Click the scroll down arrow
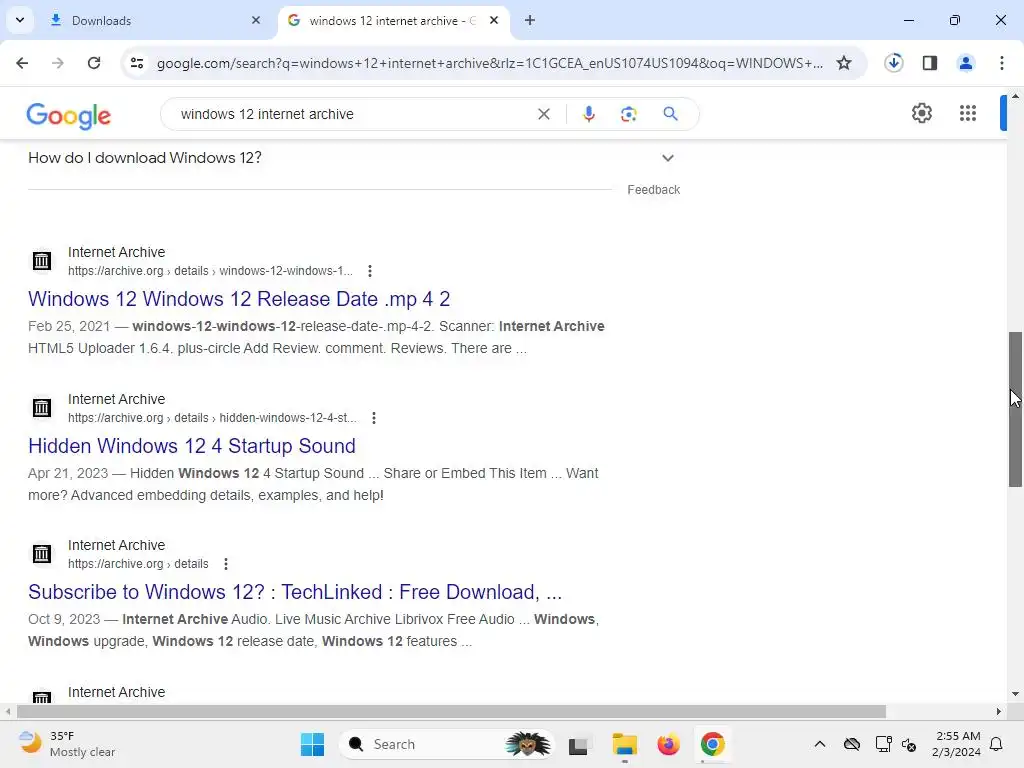 tap(1015, 694)
